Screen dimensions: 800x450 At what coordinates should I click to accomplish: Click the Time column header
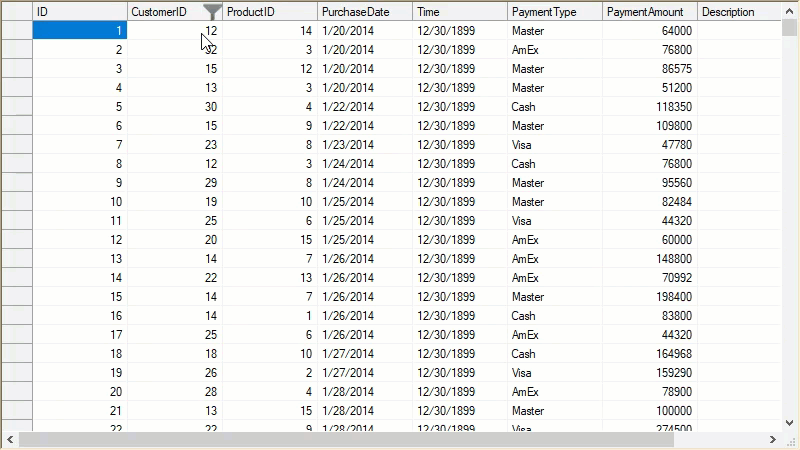click(x=460, y=12)
